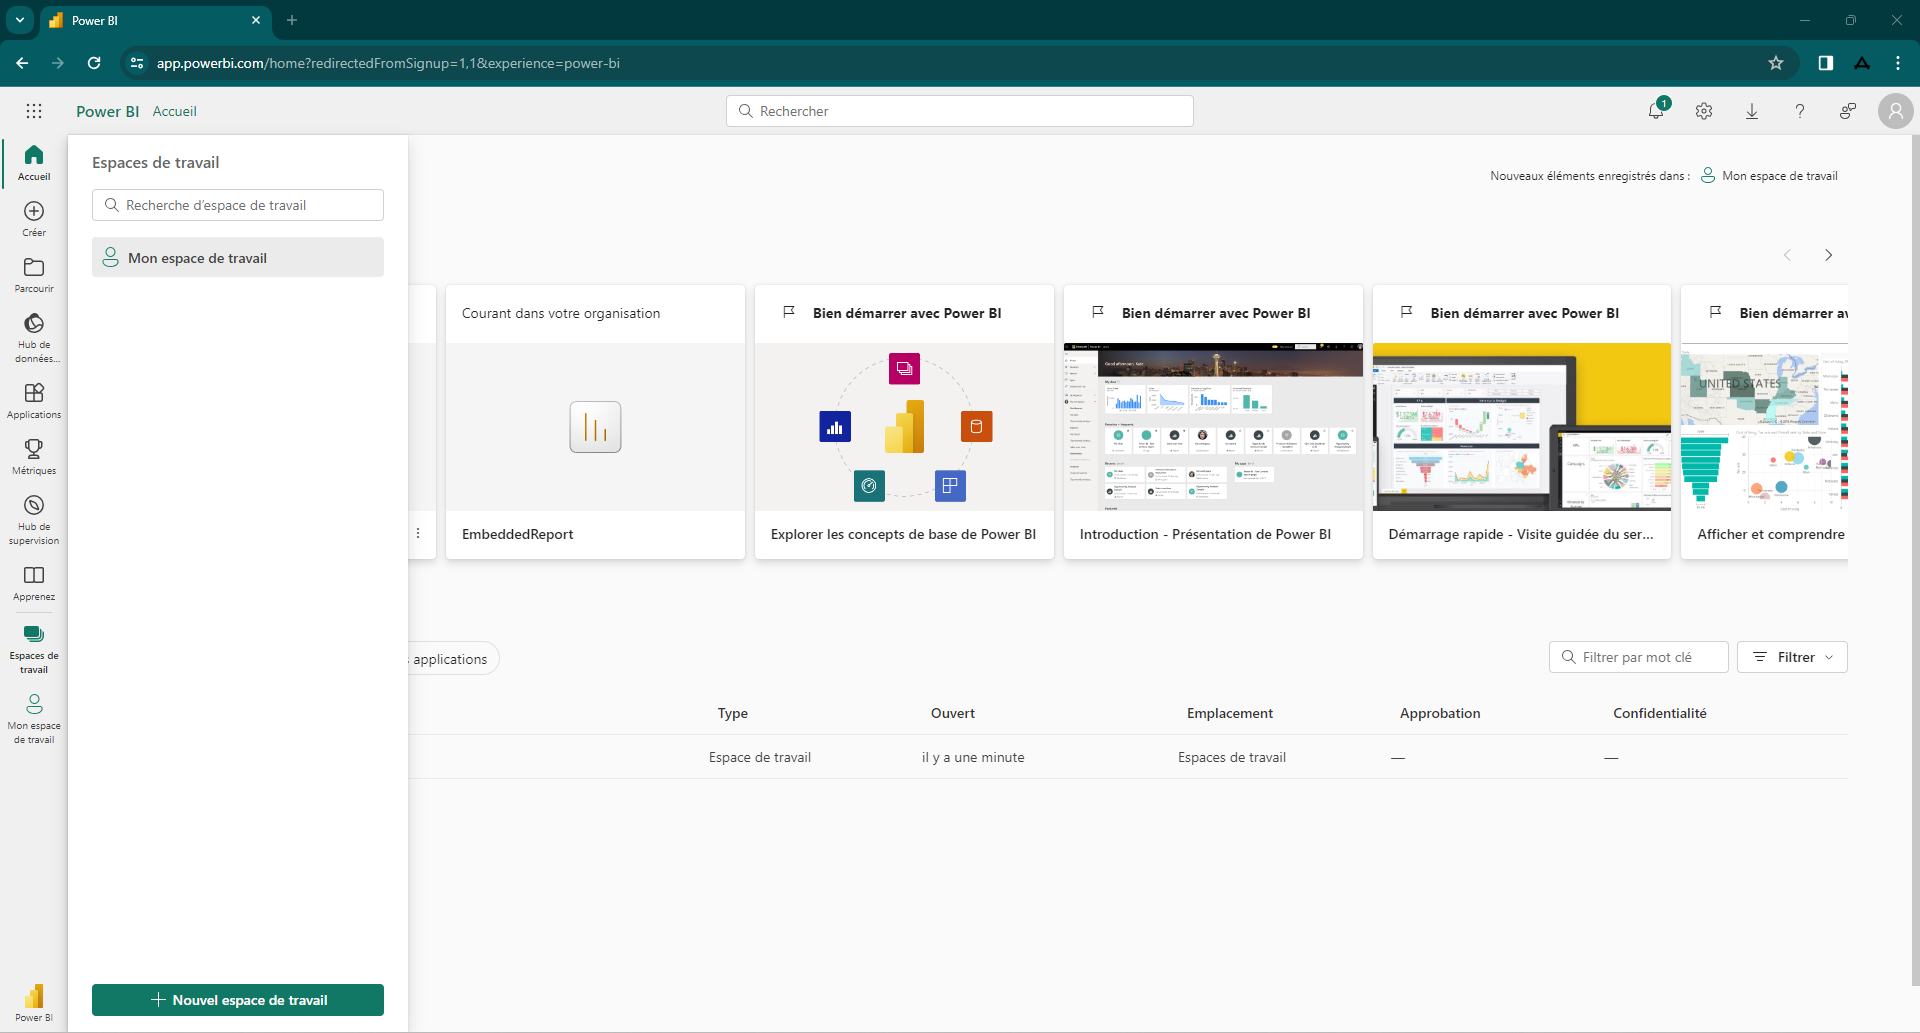Open Introduction - Présentation de Power BI card
The width and height of the screenshot is (1920, 1033).
1213,422
